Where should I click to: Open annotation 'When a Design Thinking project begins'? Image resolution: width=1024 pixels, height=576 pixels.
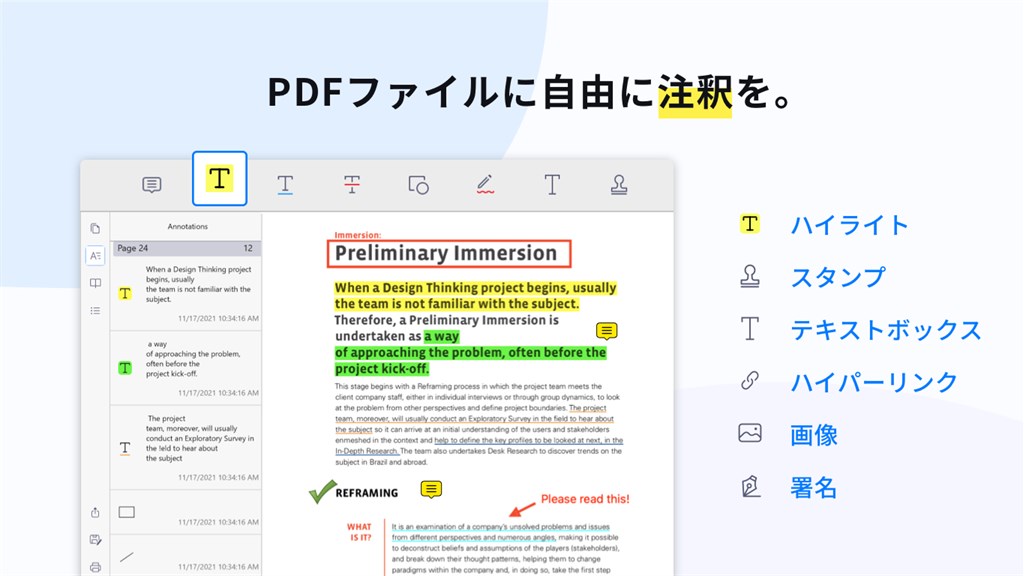pyautogui.click(x=186, y=293)
